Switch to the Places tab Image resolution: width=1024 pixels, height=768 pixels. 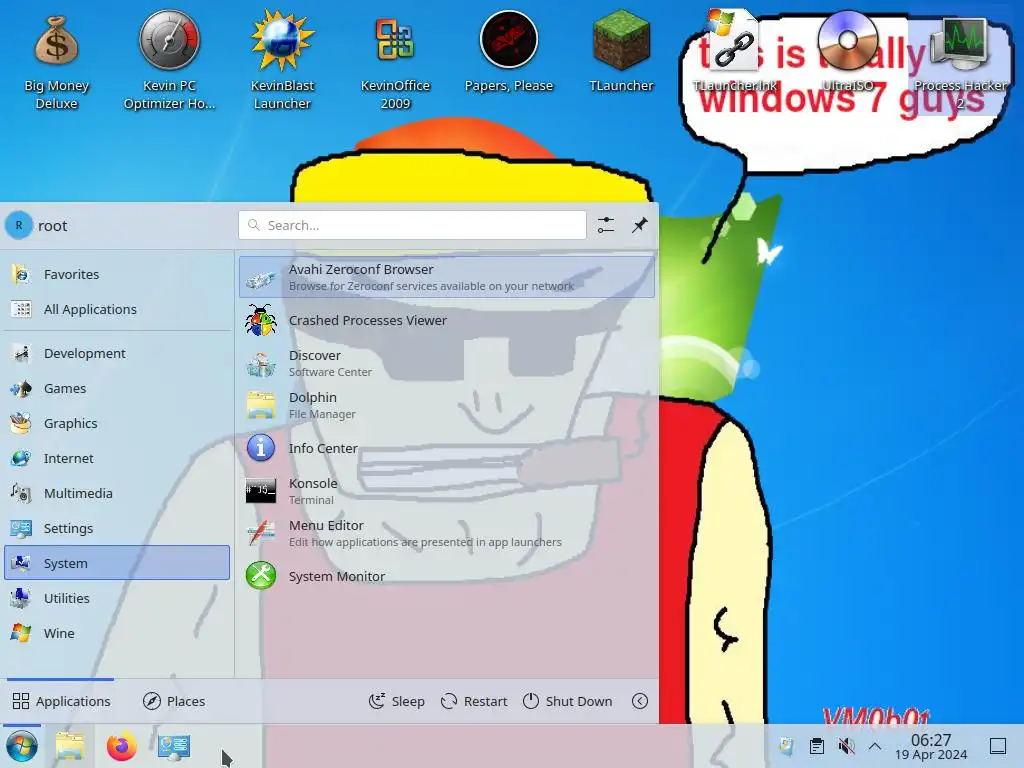tap(174, 701)
